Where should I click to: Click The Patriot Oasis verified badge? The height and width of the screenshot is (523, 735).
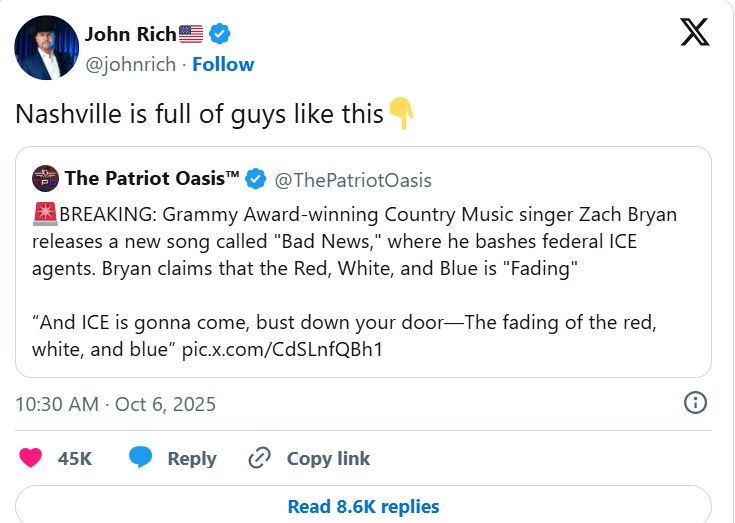(x=256, y=180)
